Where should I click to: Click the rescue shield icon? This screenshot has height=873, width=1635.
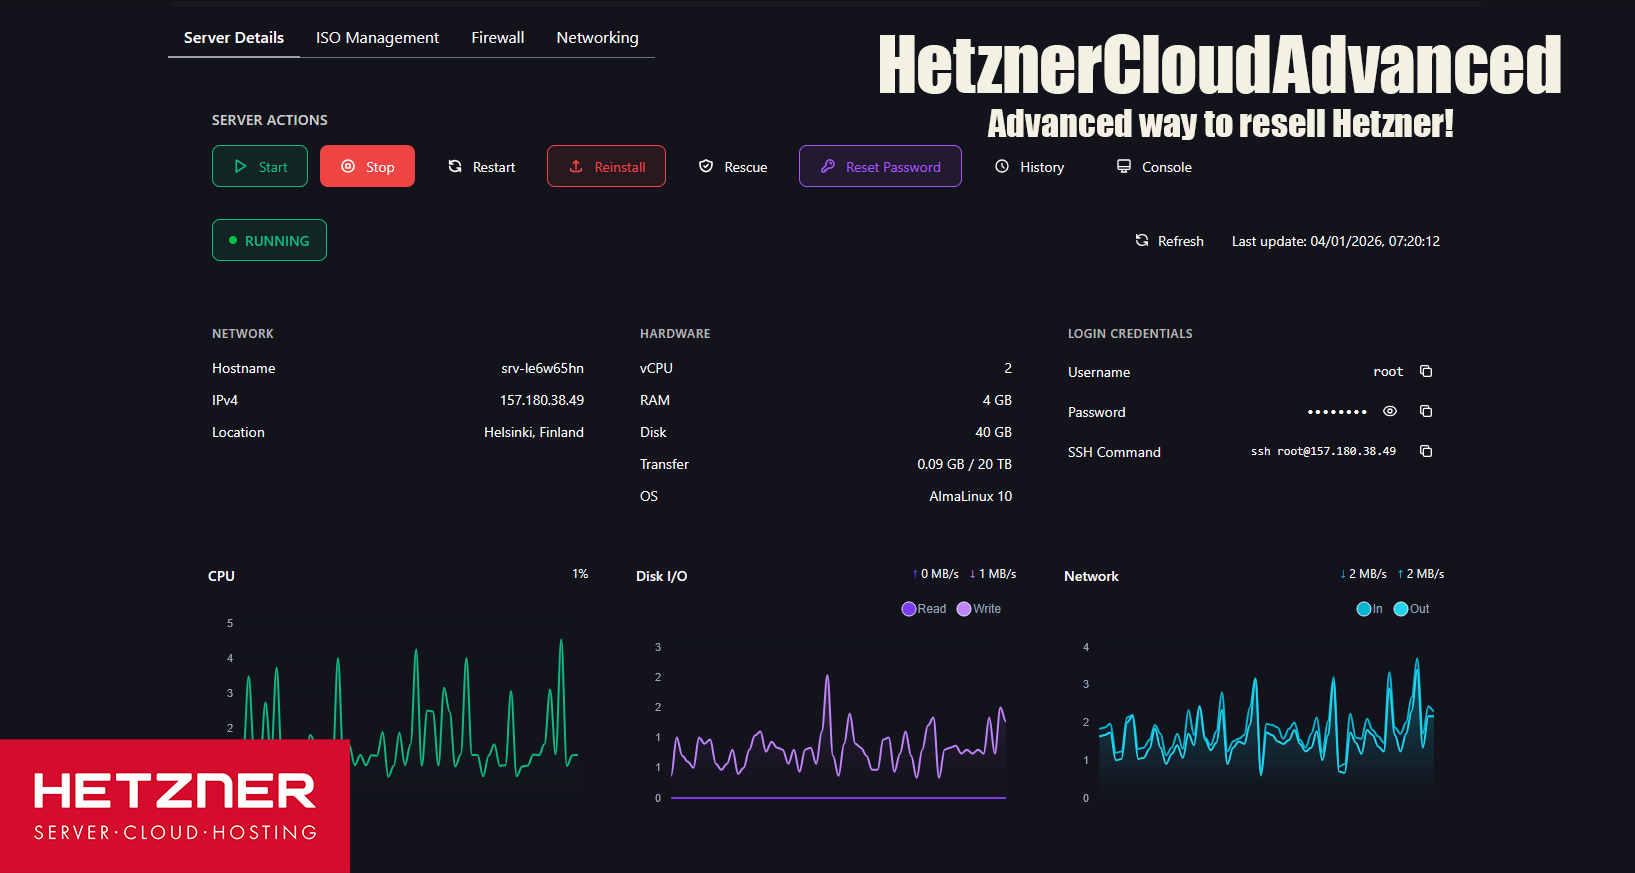706,166
